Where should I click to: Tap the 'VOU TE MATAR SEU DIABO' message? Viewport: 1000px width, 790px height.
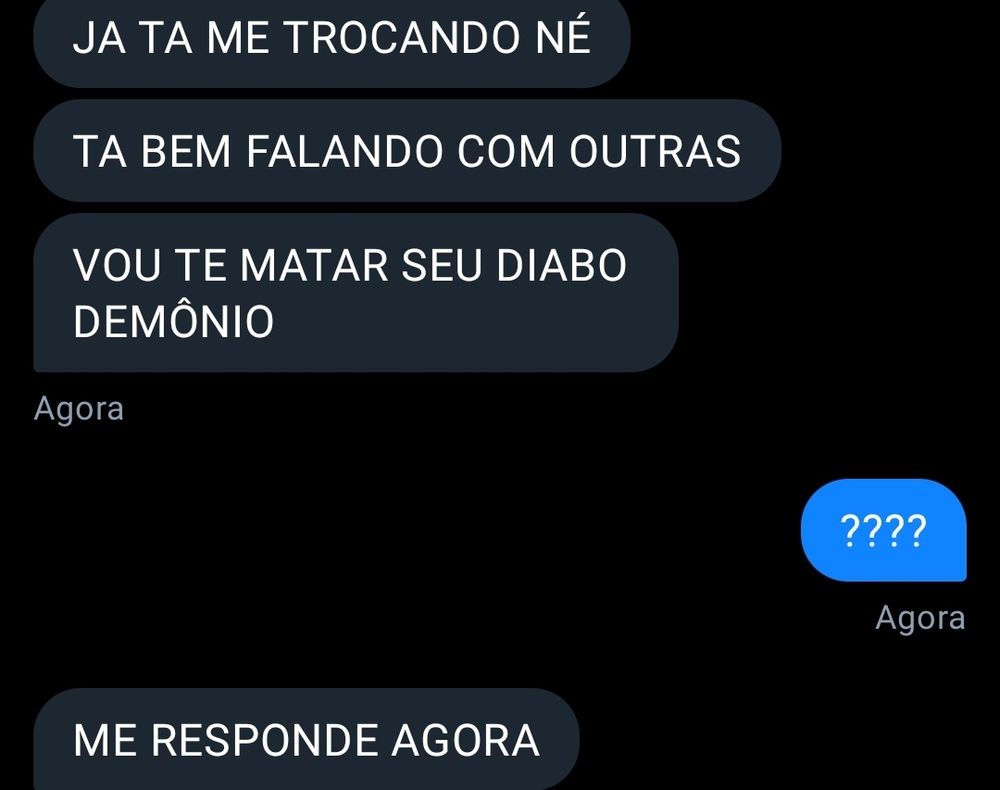coord(356,293)
